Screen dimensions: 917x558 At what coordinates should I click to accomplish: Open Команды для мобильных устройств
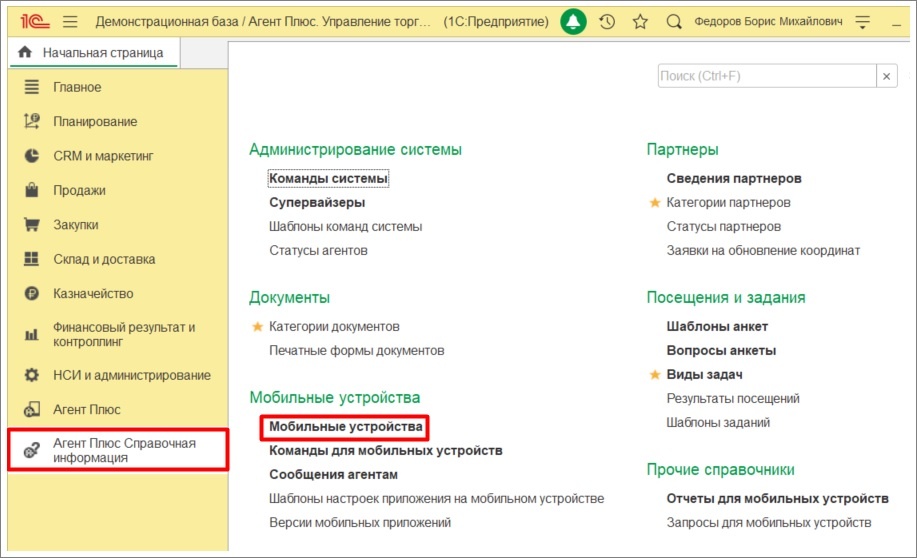click(386, 450)
